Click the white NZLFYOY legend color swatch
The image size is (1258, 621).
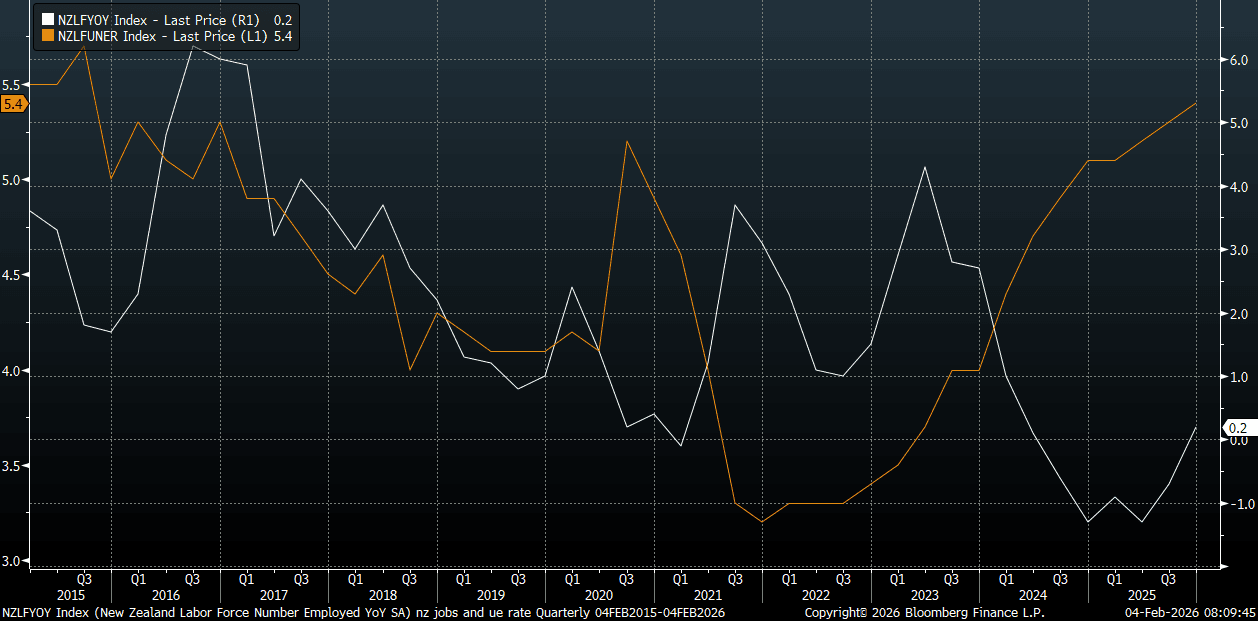[x=46, y=19]
